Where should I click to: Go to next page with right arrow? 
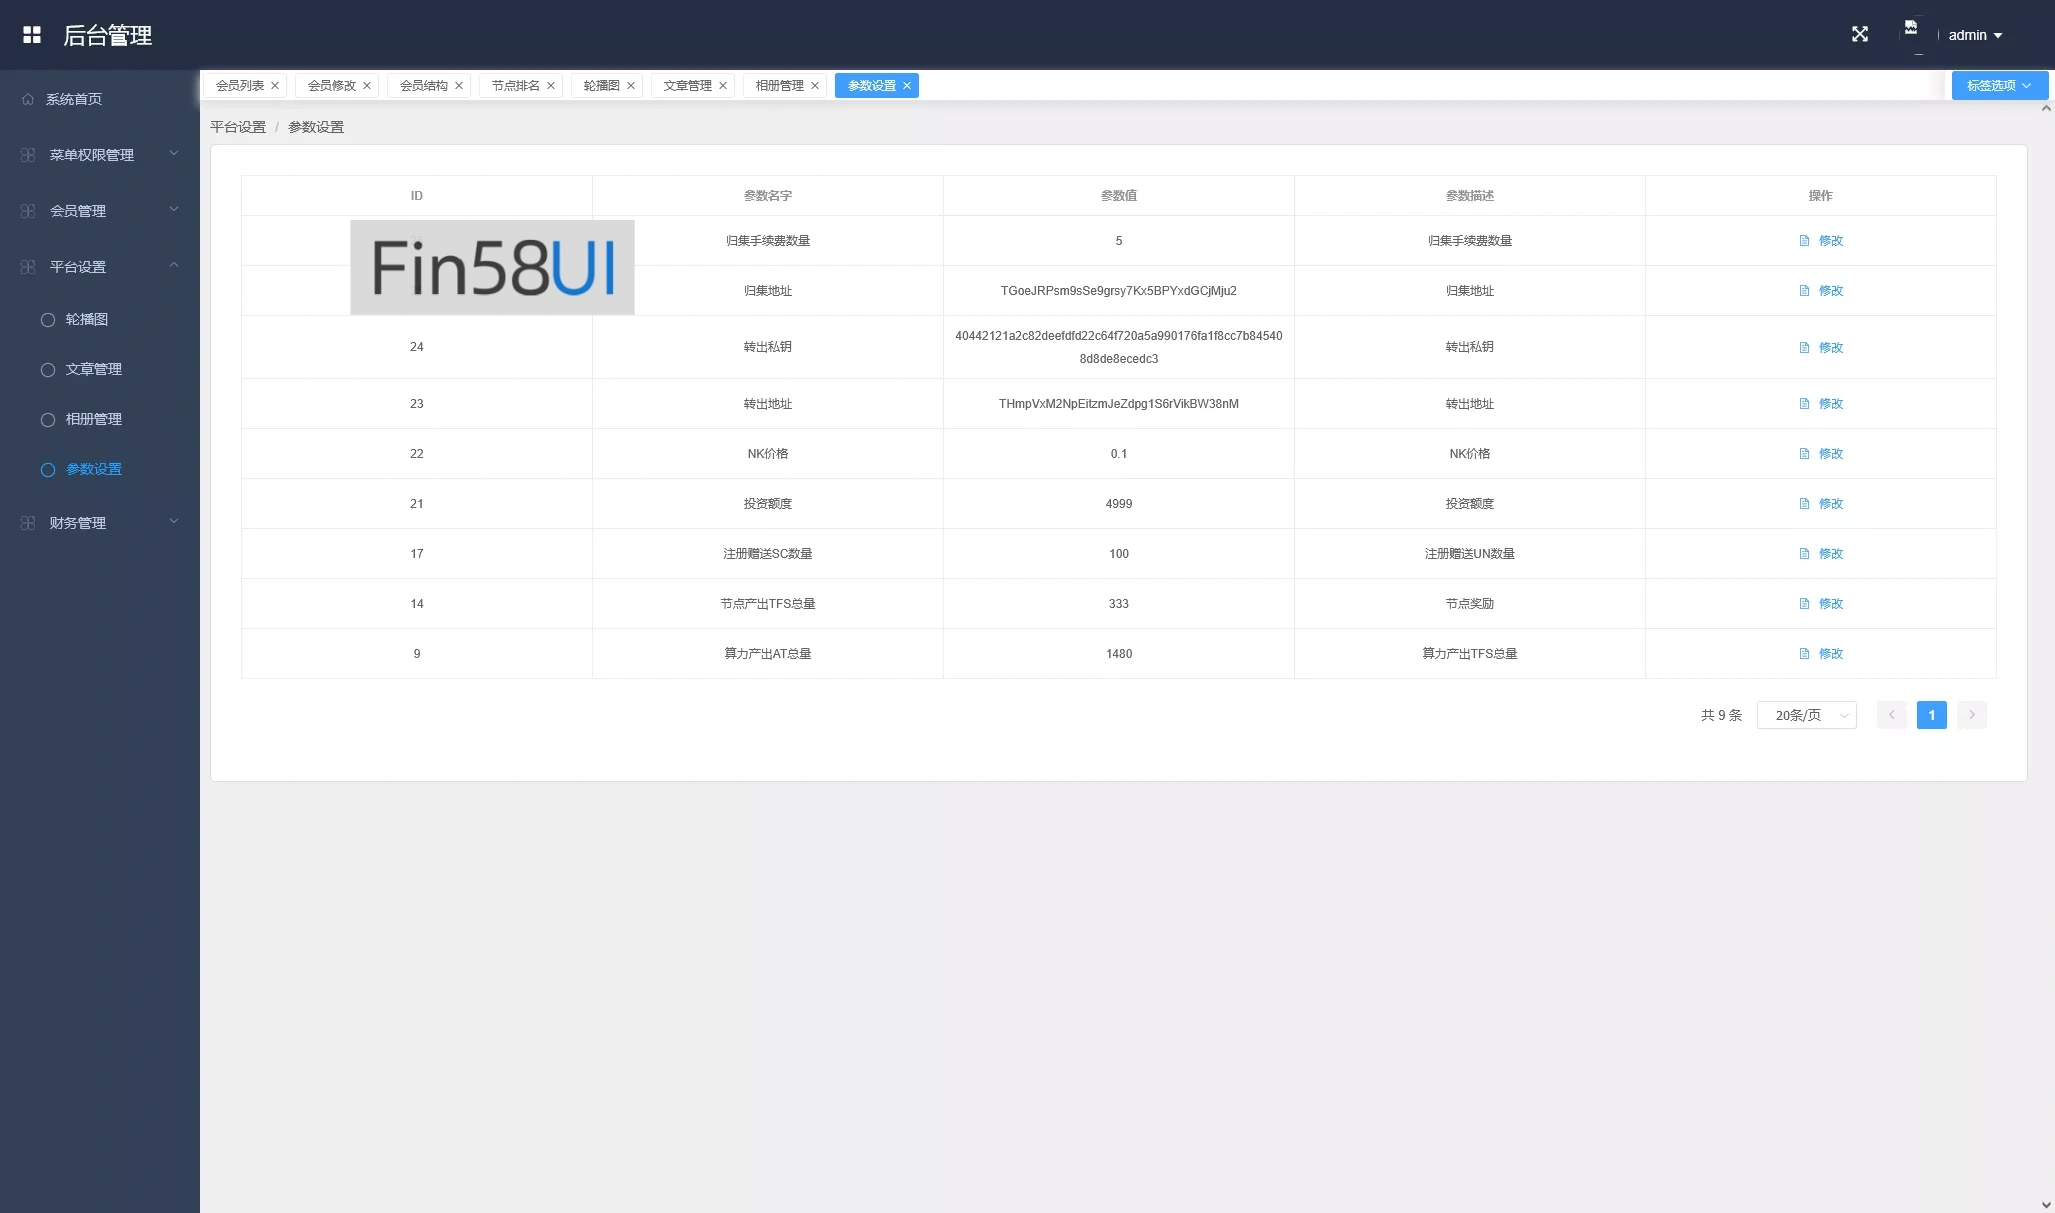(1971, 715)
